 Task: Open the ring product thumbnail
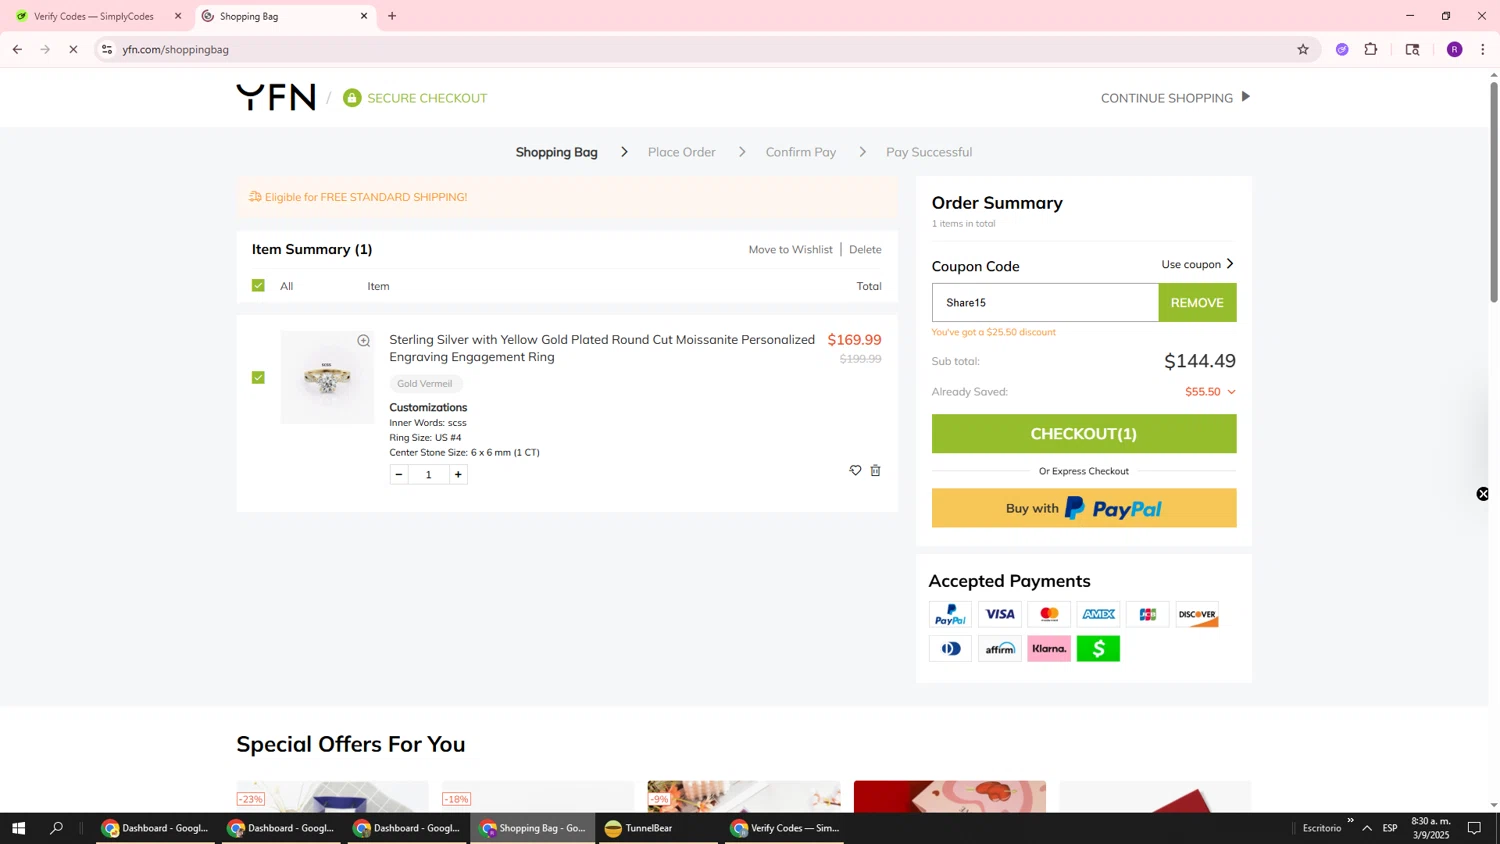click(x=327, y=377)
